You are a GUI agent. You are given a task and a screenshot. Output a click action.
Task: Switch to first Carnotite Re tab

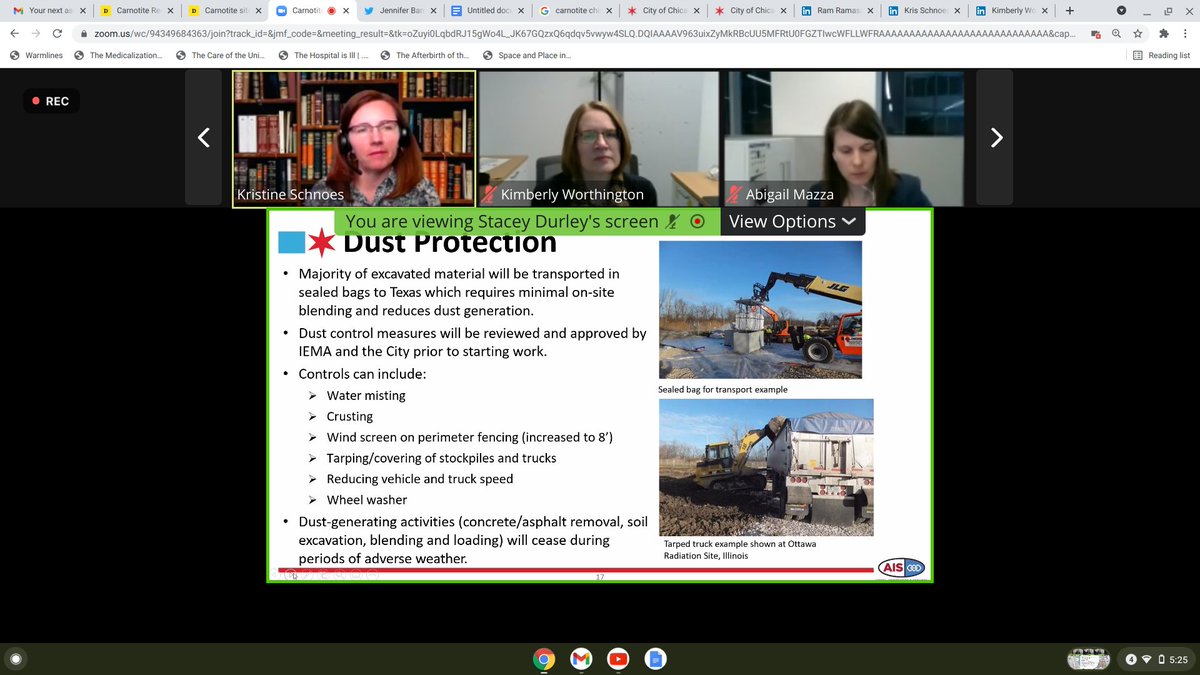[139, 11]
